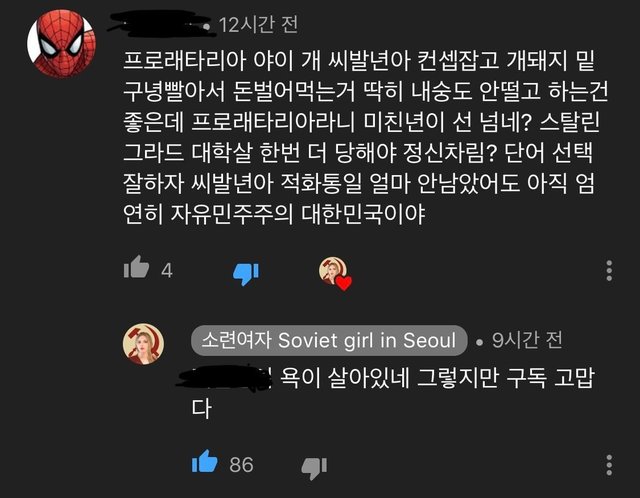The image size is (640, 498).
Task: Open the three-dot menu of the top comment
Action: coord(609,270)
